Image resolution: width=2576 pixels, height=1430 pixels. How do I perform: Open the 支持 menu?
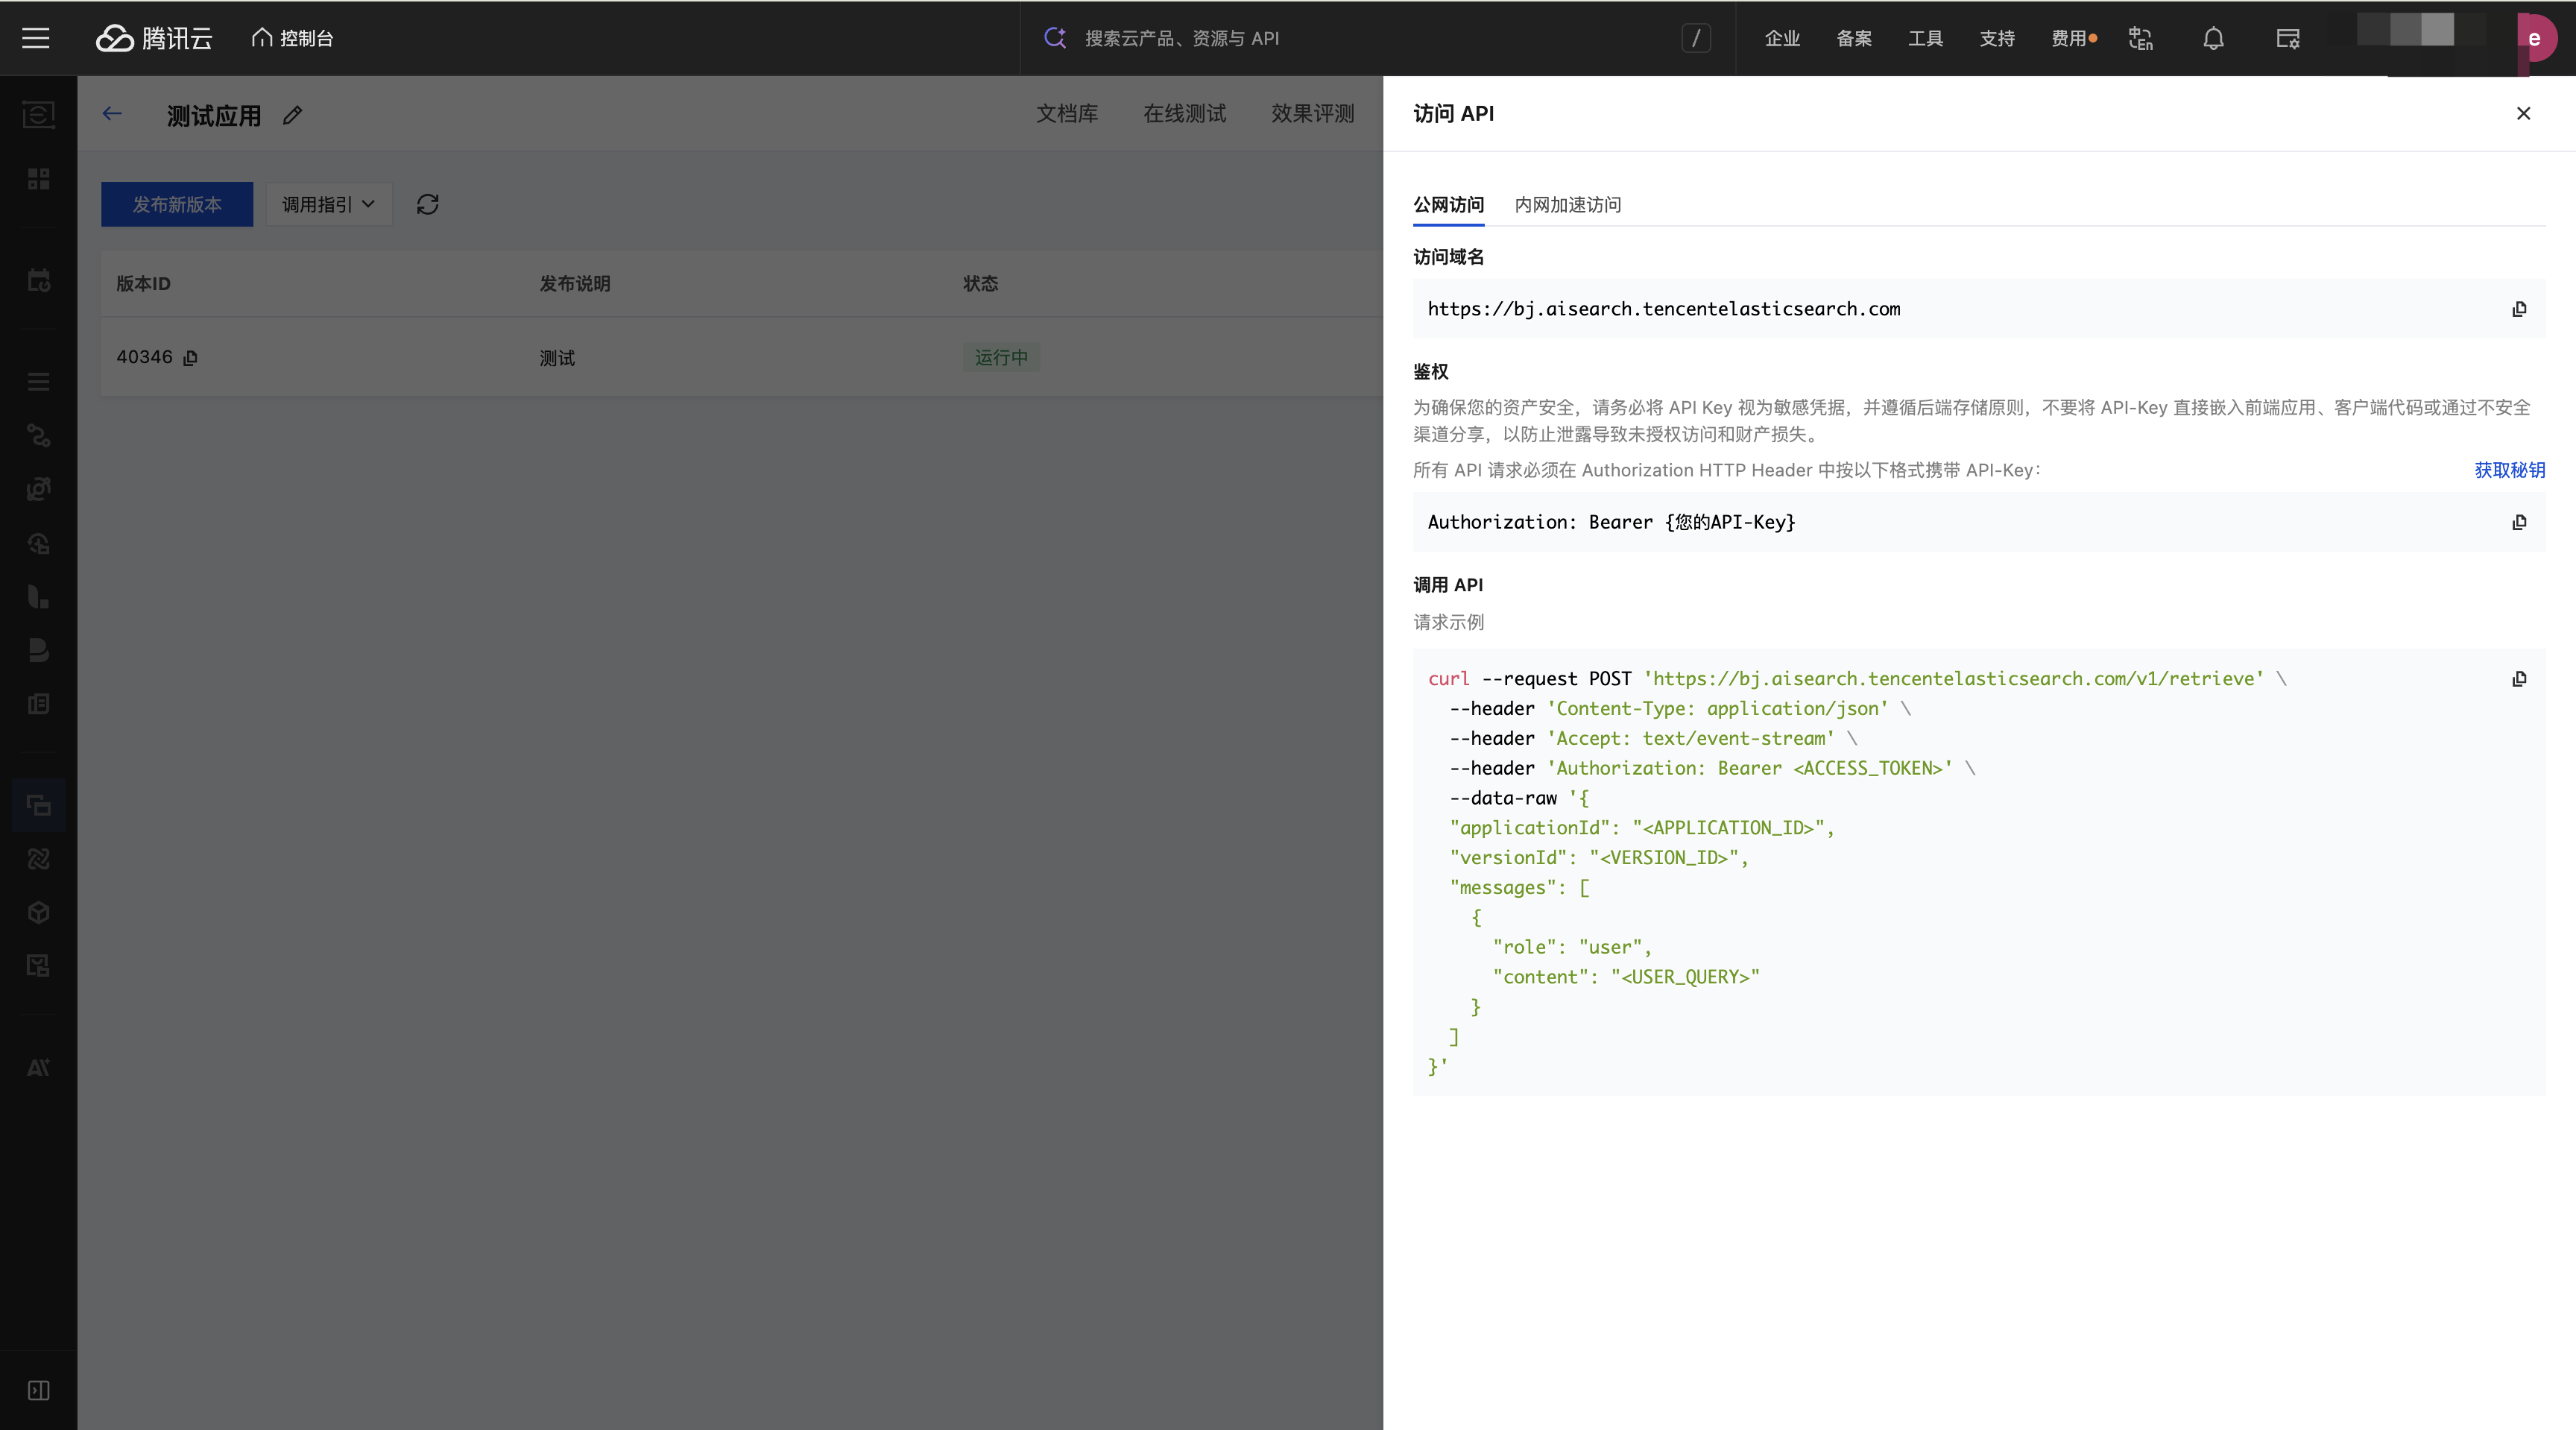point(1997,38)
